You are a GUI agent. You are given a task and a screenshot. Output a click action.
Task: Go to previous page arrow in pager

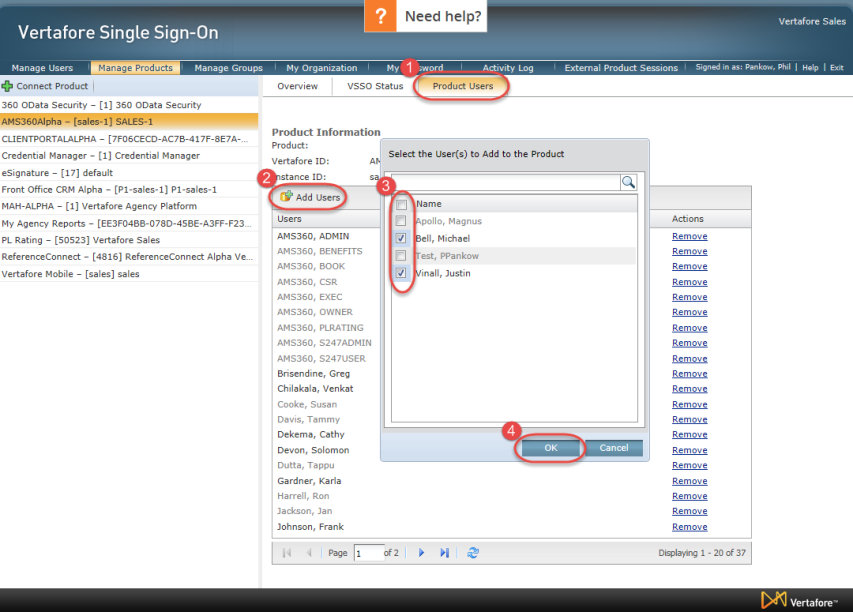click(308, 553)
